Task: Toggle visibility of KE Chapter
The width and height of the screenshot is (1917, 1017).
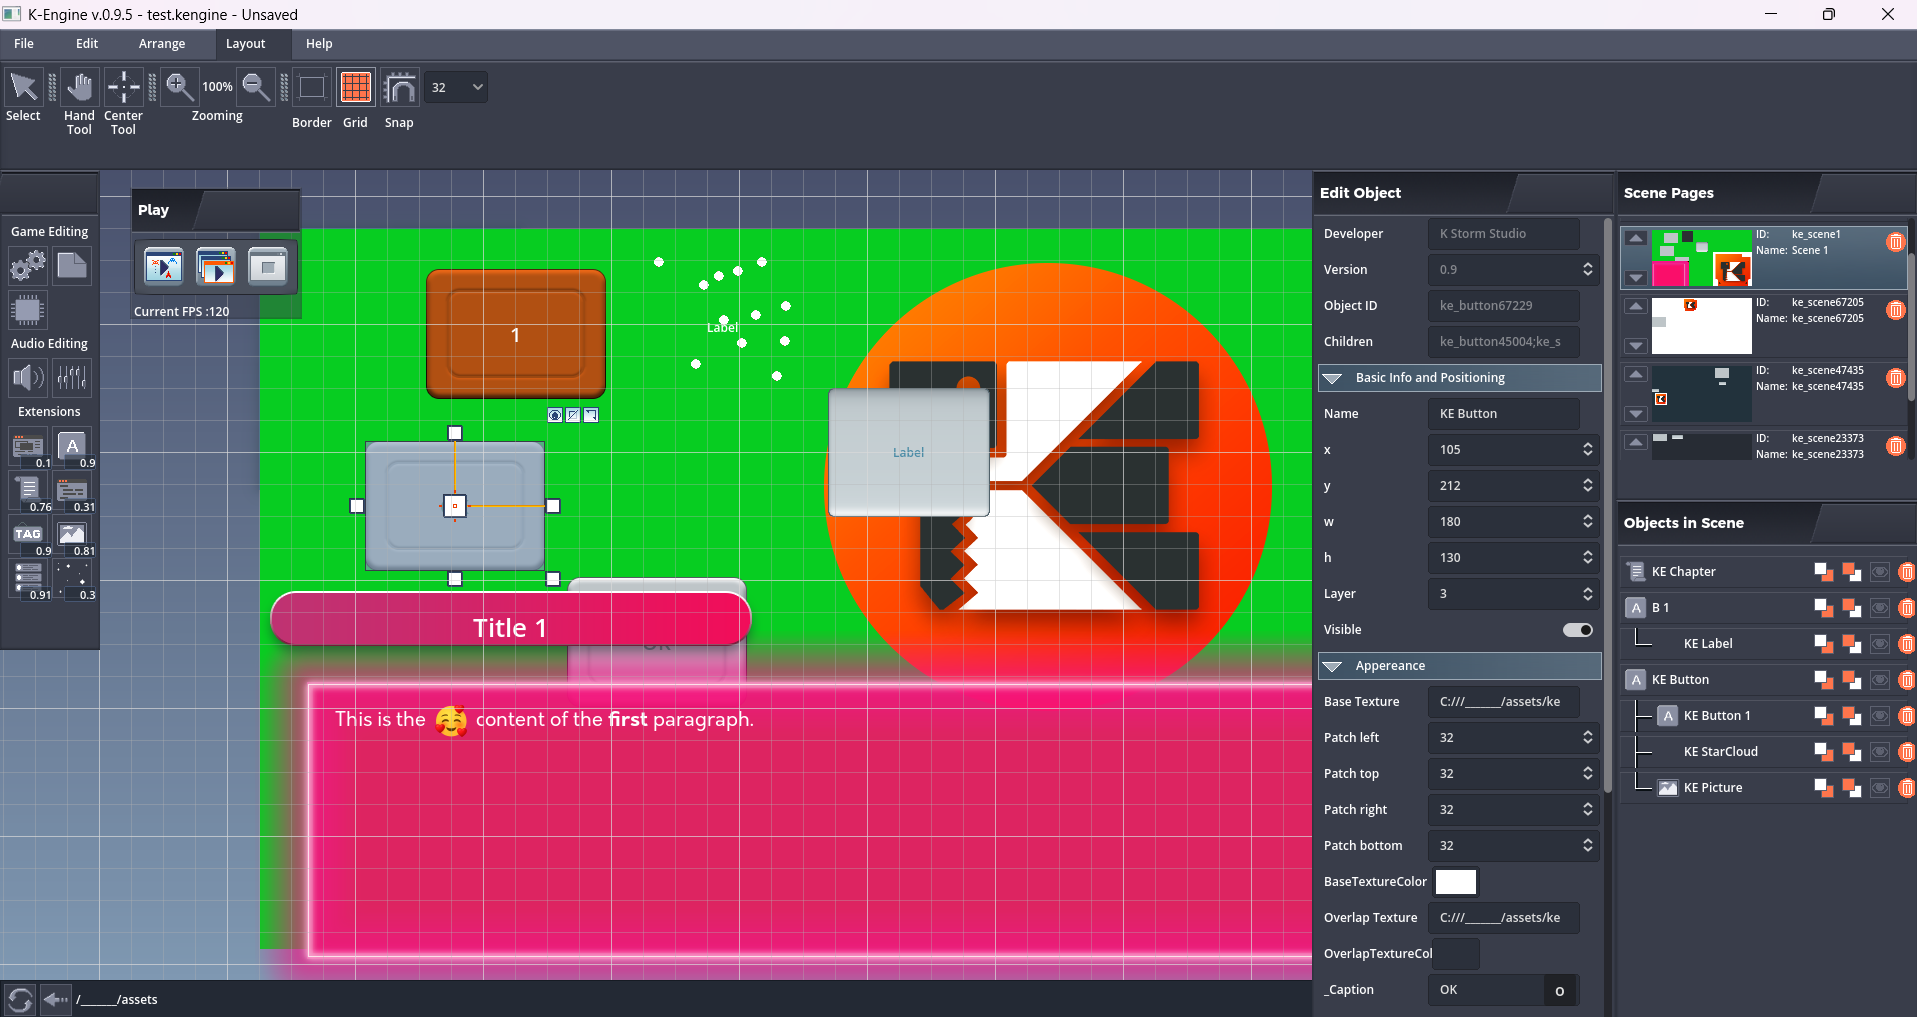Action: click(1880, 572)
